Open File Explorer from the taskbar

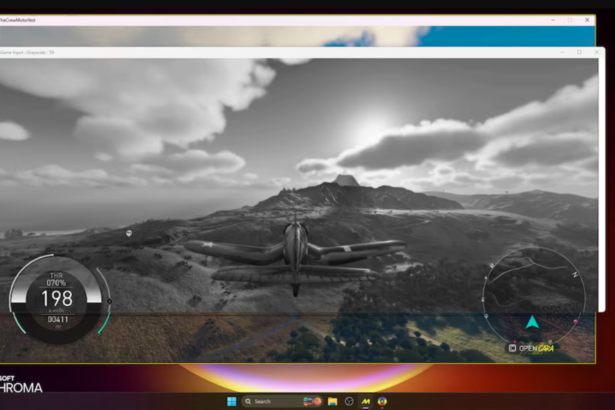pyautogui.click(x=333, y=401)
